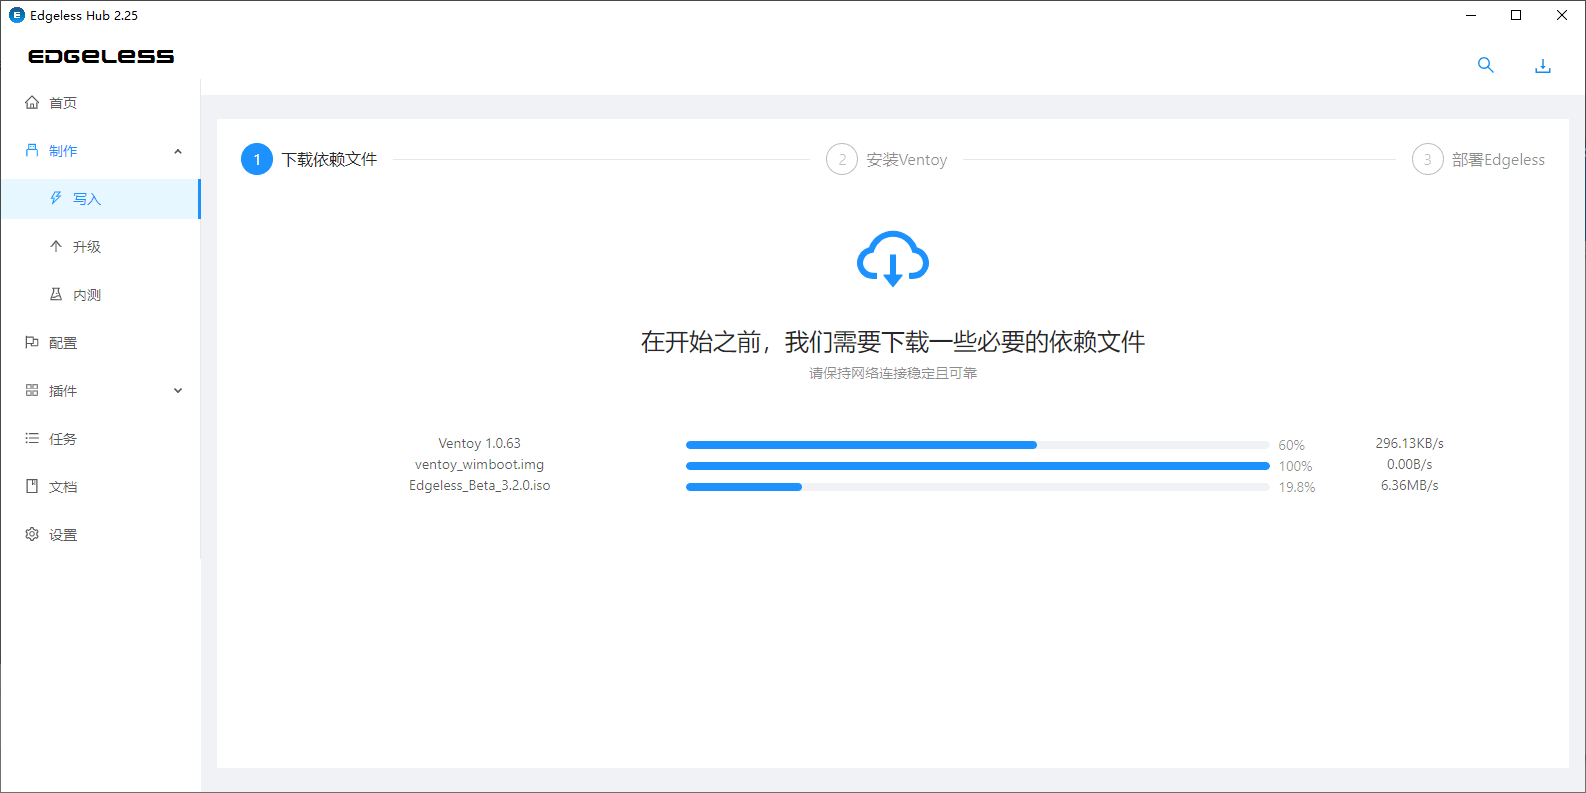Click the grid icon beside 插件
Image resolution: width=1586 pixels, height=793 pixels.
(32, 390)
